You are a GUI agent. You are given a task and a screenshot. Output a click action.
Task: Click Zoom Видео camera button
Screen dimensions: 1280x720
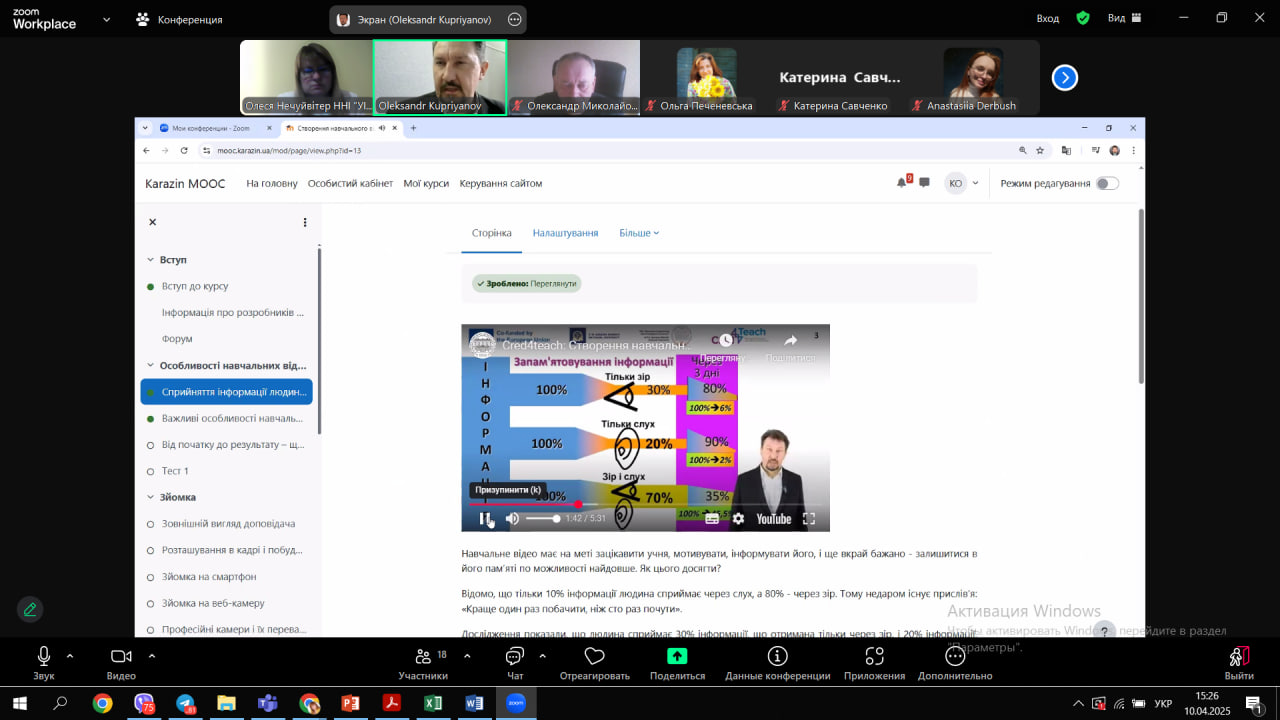coord(121,663)
